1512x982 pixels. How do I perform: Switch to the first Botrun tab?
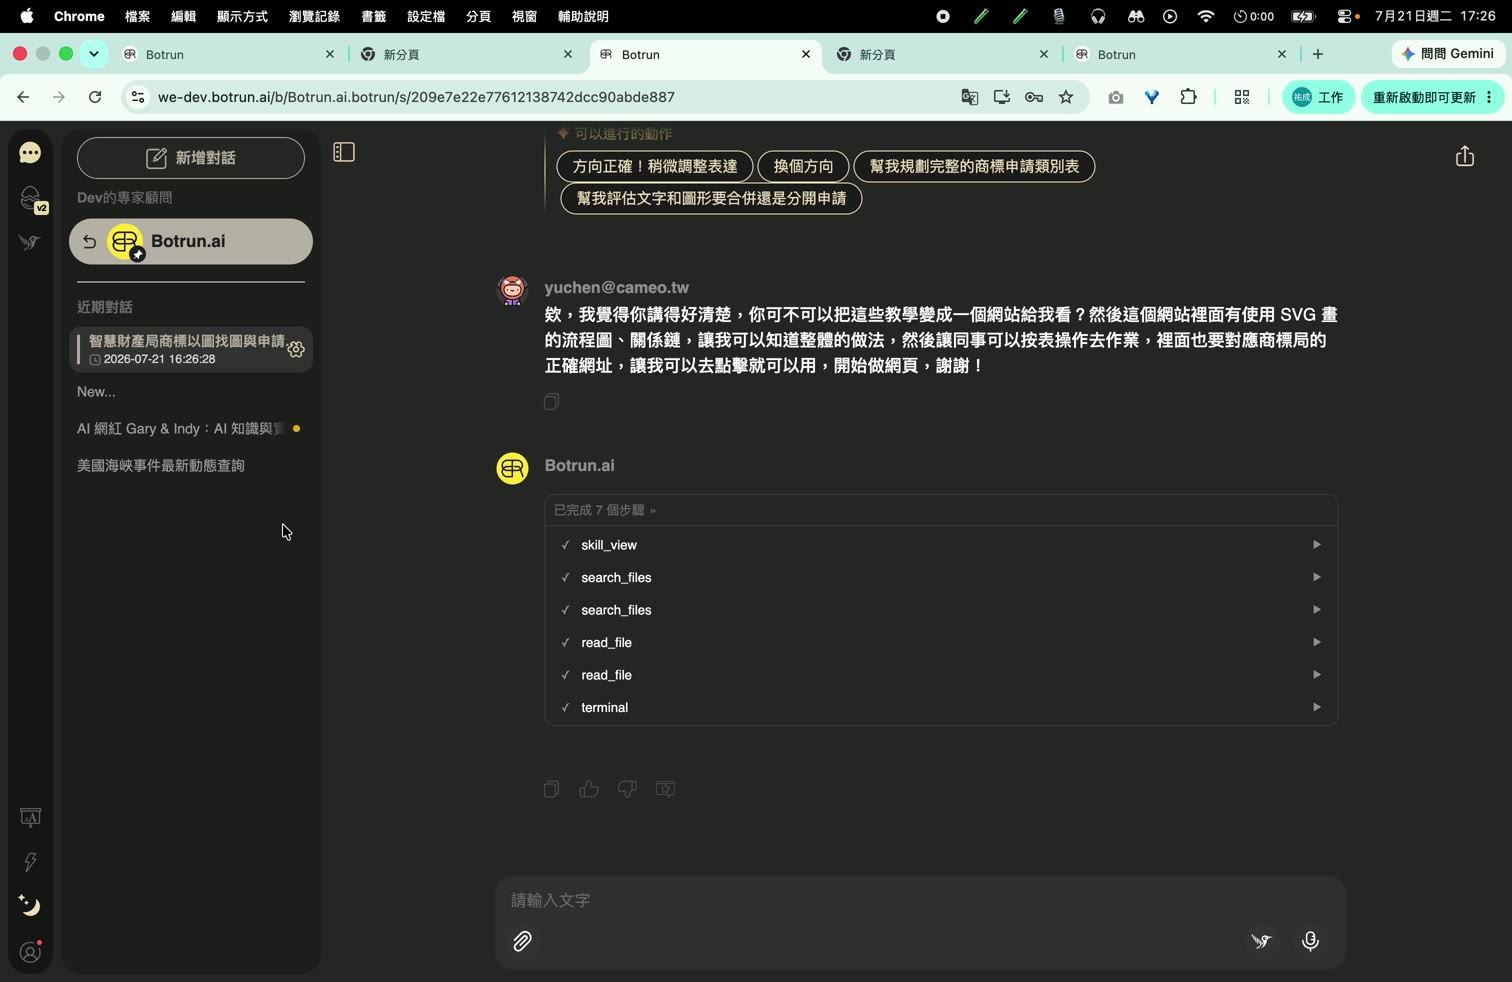228,55
